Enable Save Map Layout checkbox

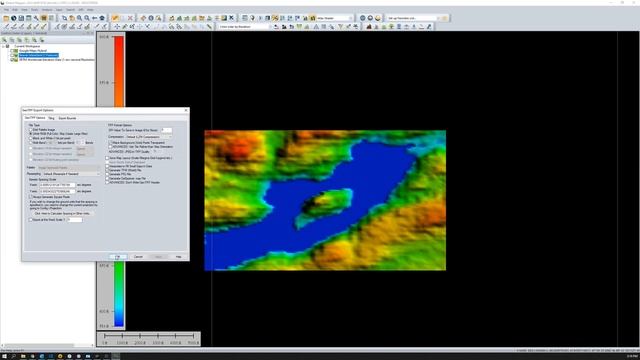point(107,158)
